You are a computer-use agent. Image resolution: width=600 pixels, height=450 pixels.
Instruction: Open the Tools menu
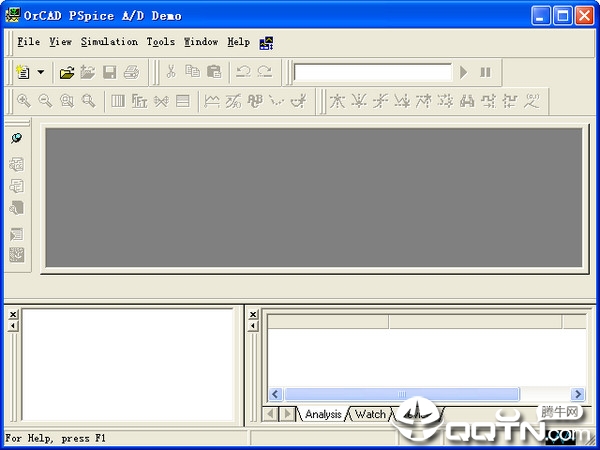coord(161,42)
